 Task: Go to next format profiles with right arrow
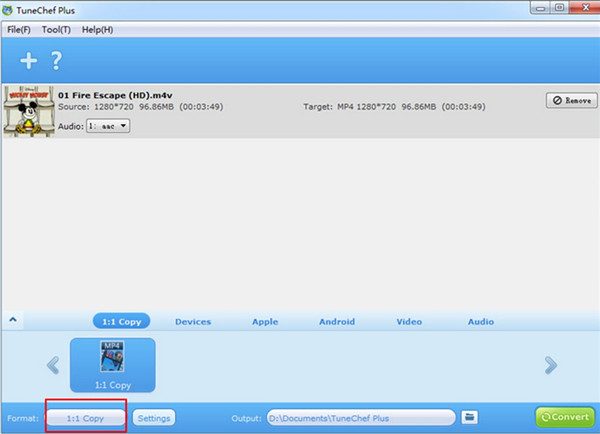click(x=551, y=365)
